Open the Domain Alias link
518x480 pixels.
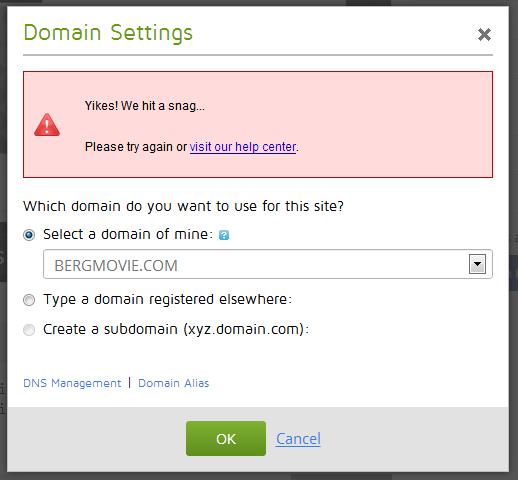pyautogui.click(x=173, y=383)
